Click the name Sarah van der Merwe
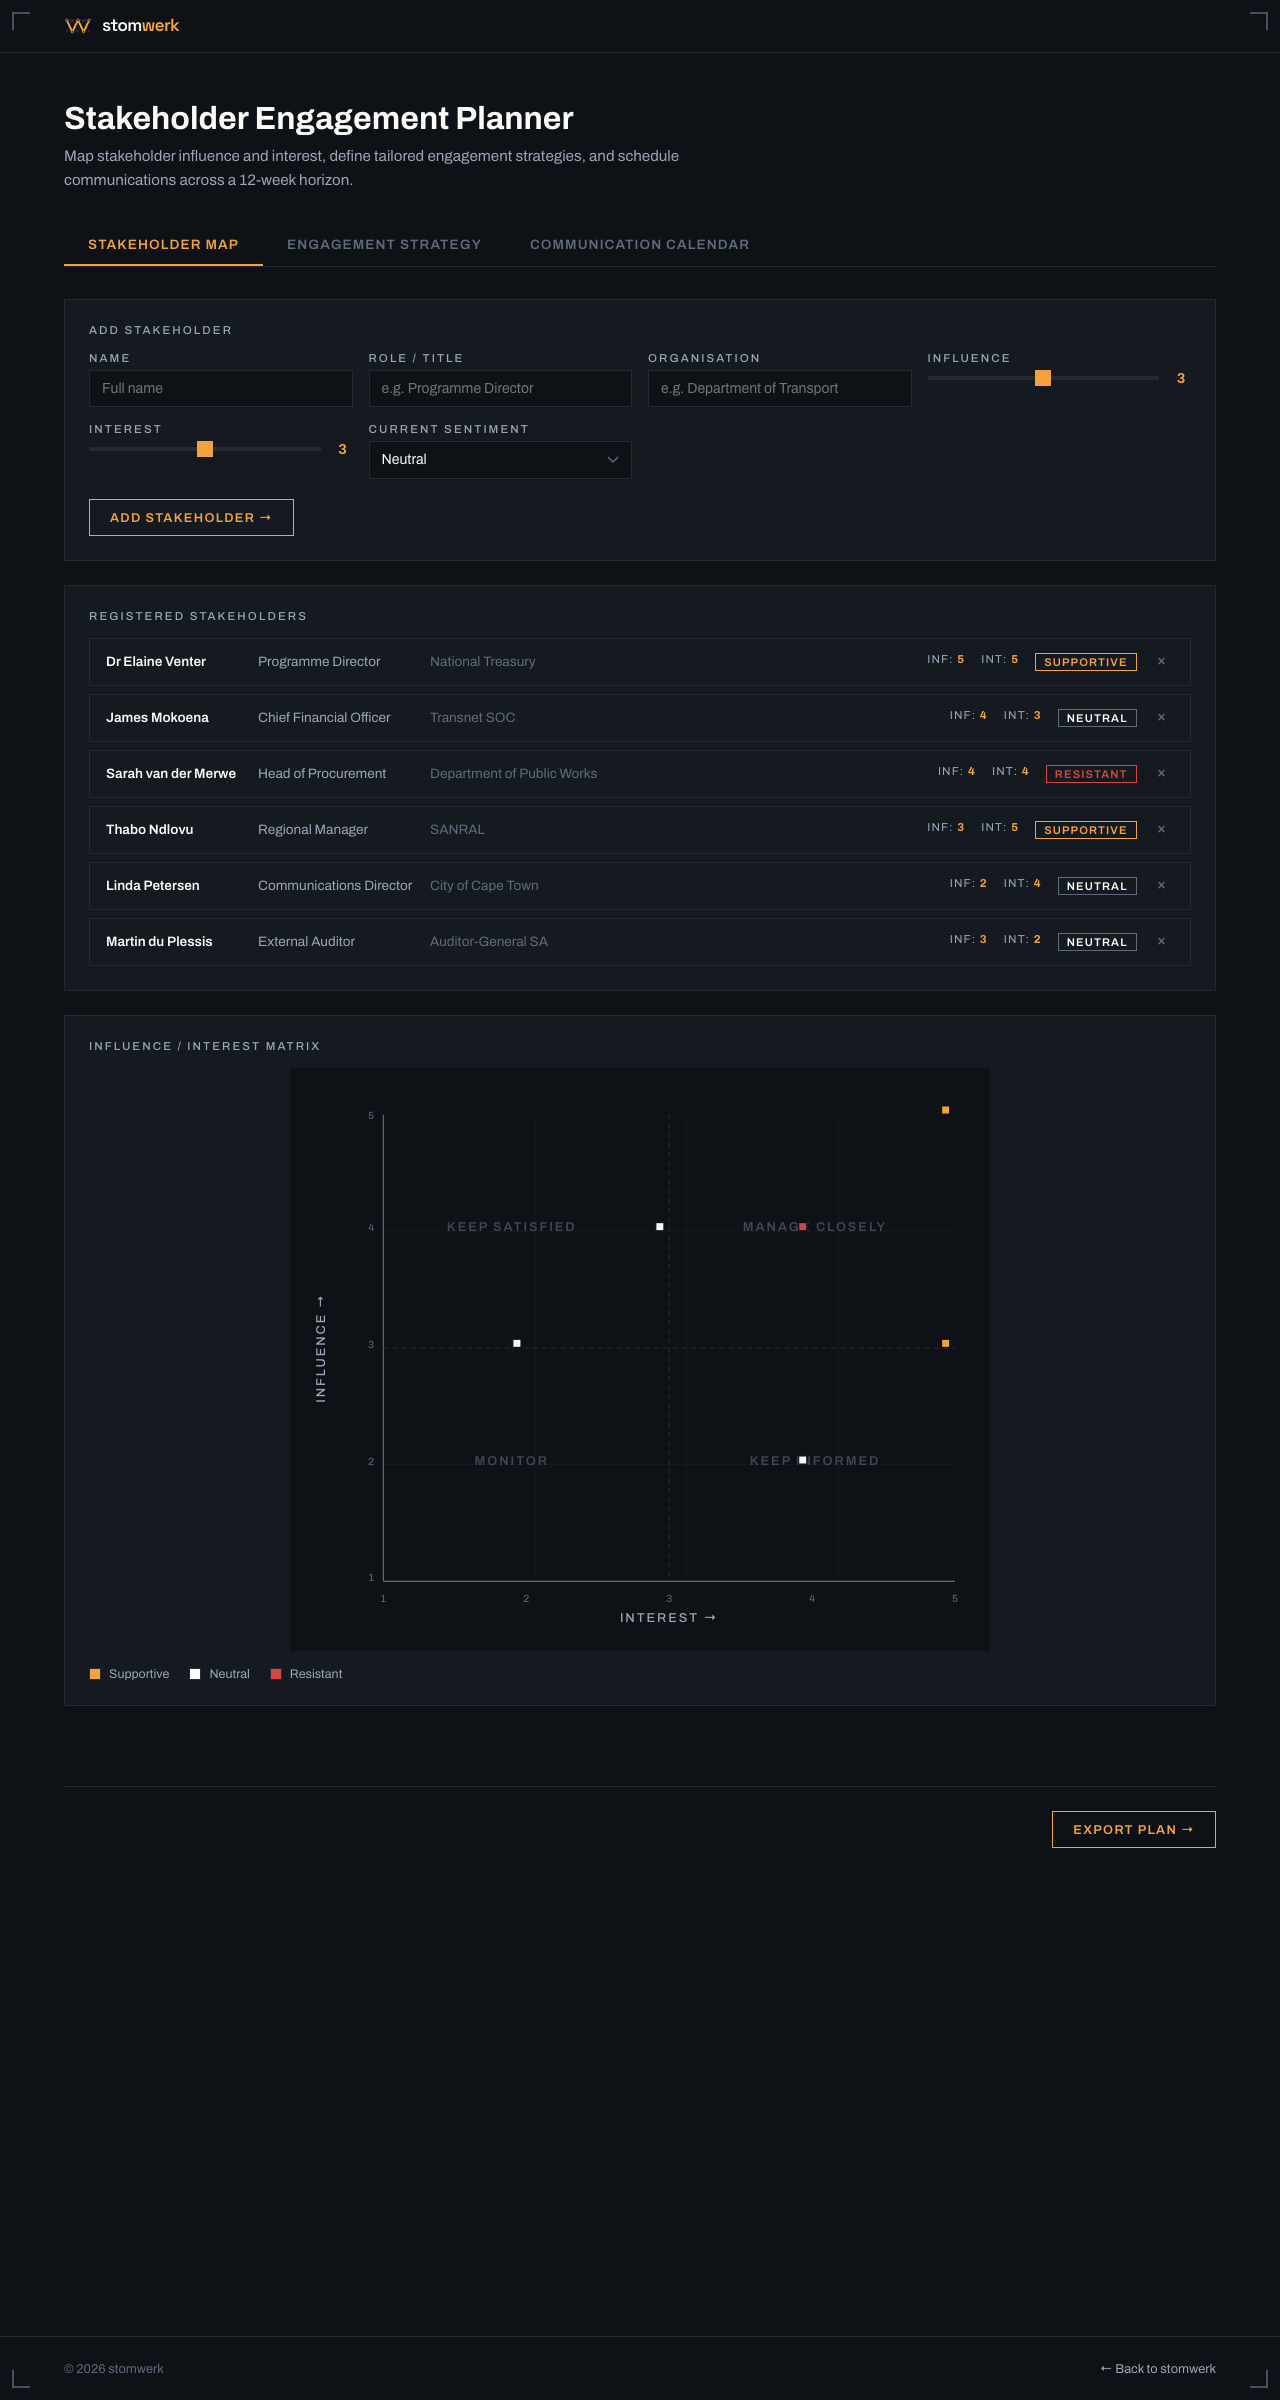This screenshot has height=2400, width=1280. pyautogui.click(x=171, y=774)
